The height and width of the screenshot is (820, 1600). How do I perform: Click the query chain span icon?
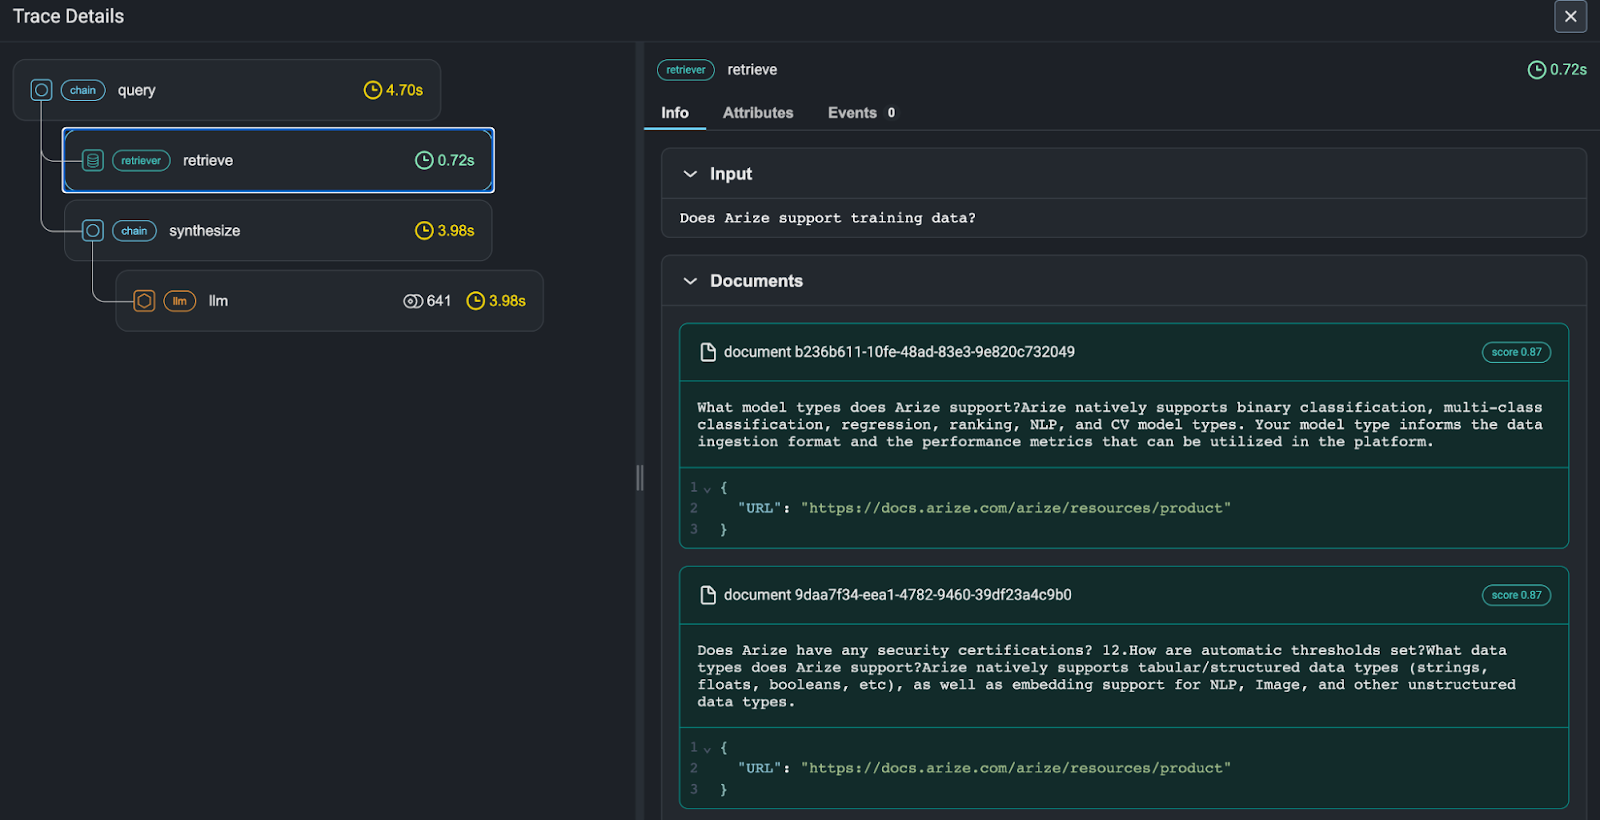[x=41, y=90]
